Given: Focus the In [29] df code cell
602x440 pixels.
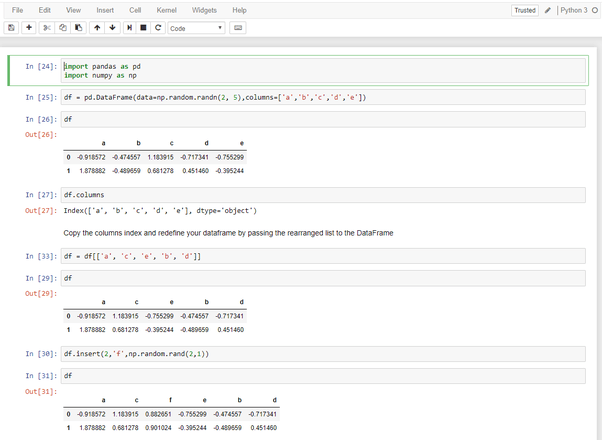Looking at the screenshot, I should [x=323, y=278].
